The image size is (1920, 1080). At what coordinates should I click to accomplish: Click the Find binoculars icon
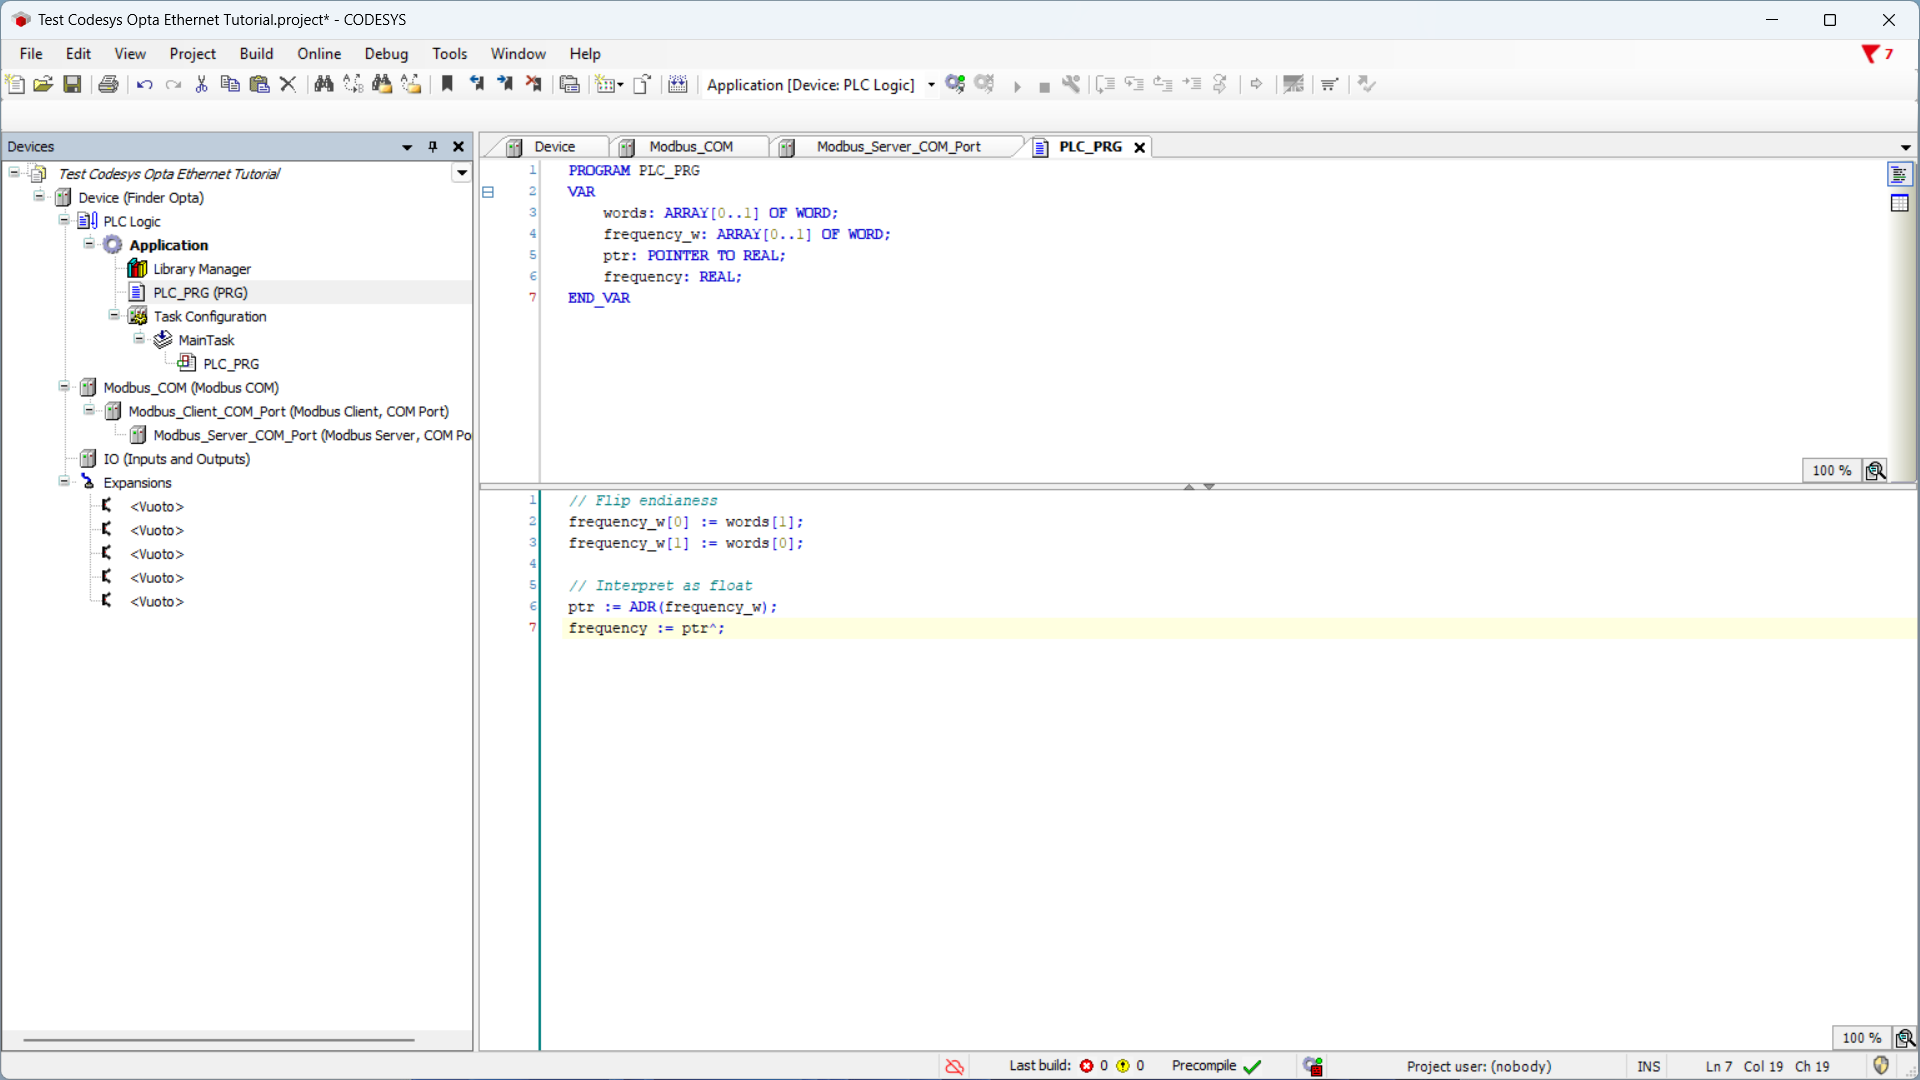tap(323, 85)
